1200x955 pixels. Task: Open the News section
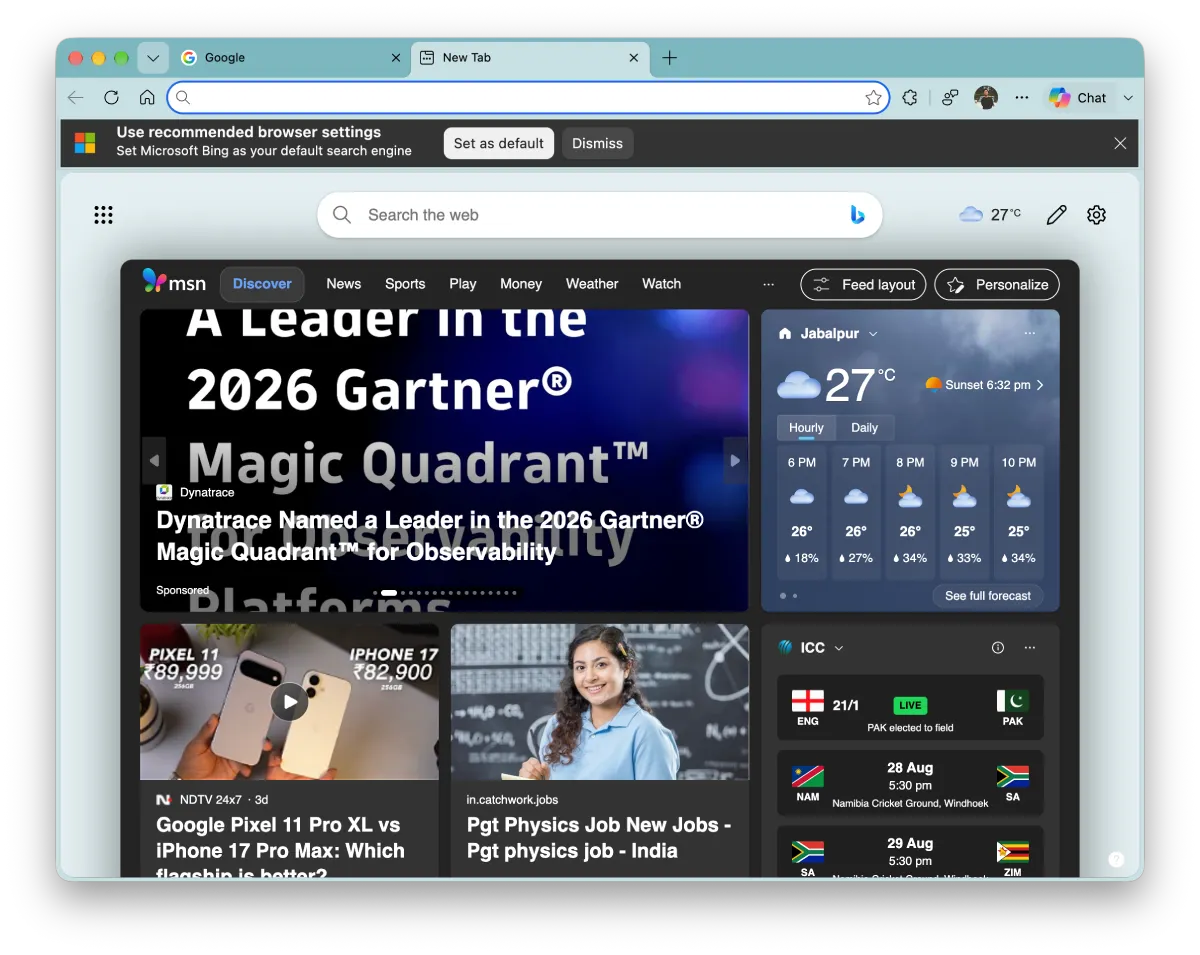pyautogui.click(x=343, y=284)
